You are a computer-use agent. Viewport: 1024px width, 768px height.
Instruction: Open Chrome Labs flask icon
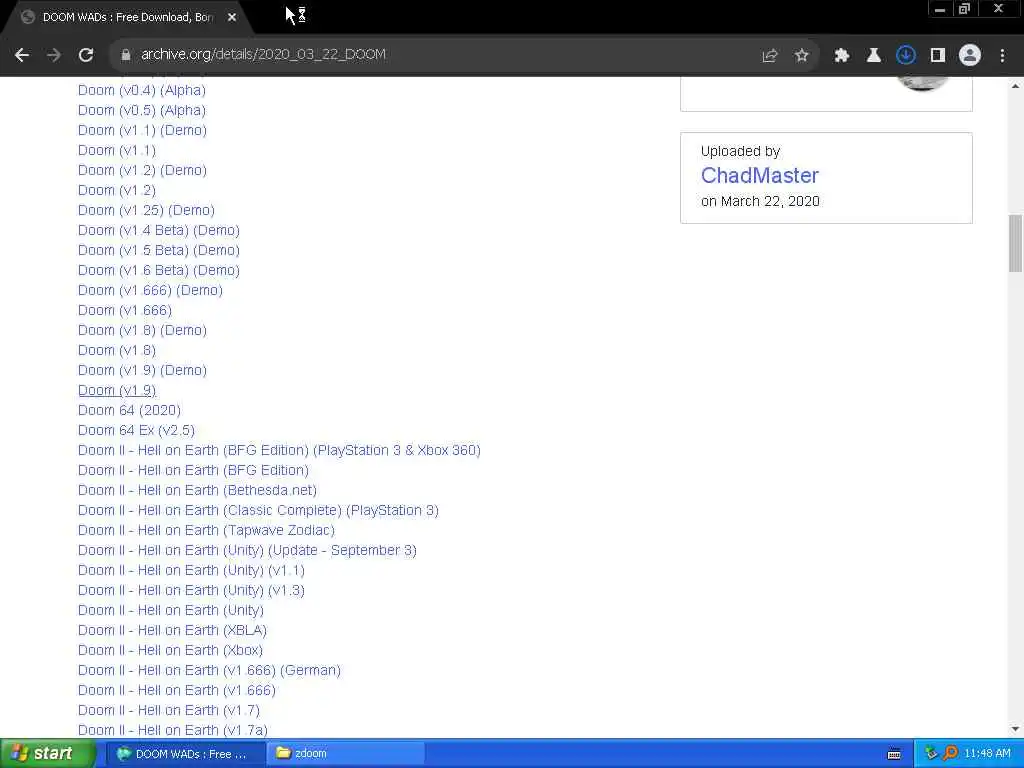873,56
